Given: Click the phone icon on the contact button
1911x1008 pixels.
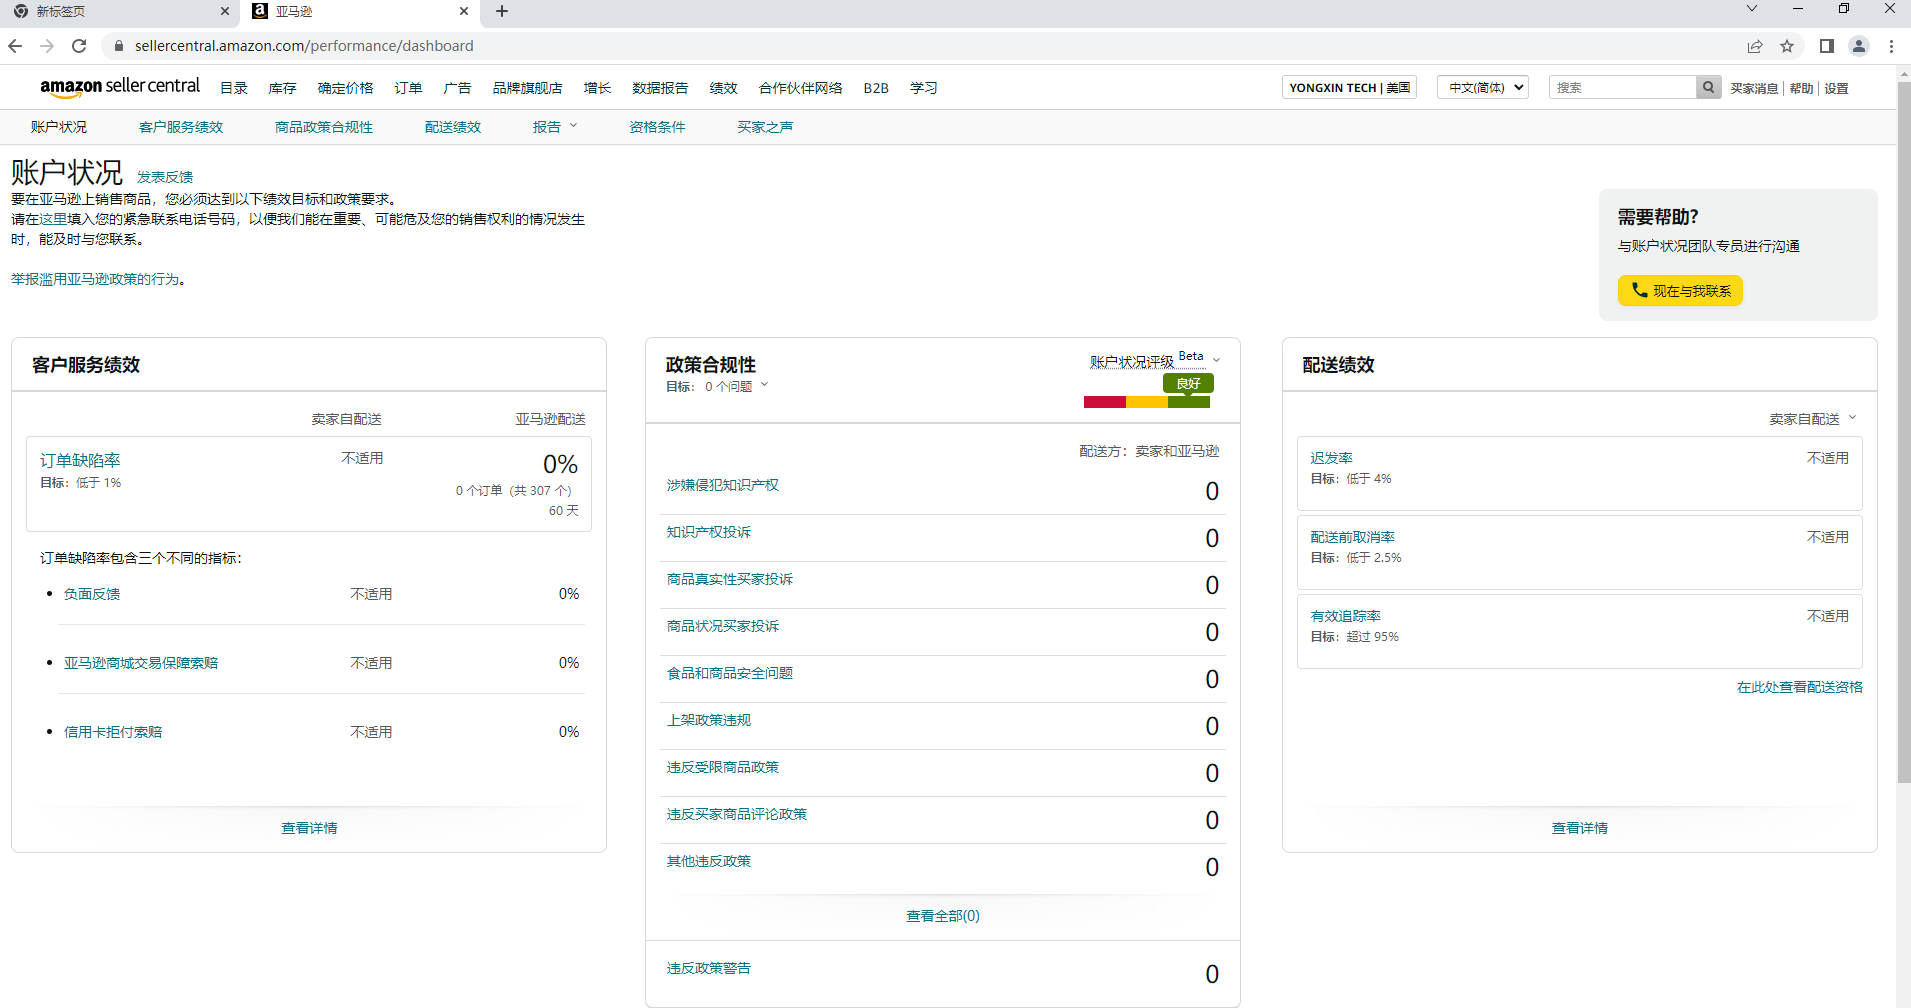Looking at the screenshot, I should [1639, 290].
